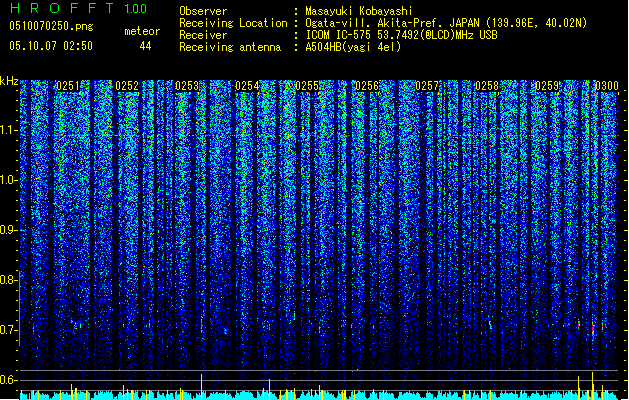The image size is (629, 400).
Task: Click the 0252 time marker
Action: (127, 86)
